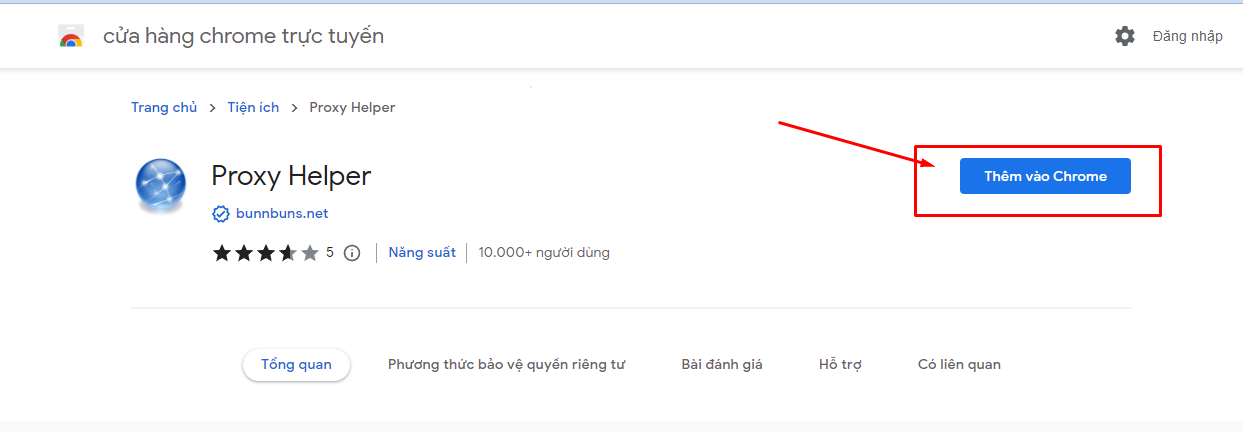Switch to Phương thức bảo vệ quyền riêng tư tab
The image size is (1243, 432).
tap(506, 365)
